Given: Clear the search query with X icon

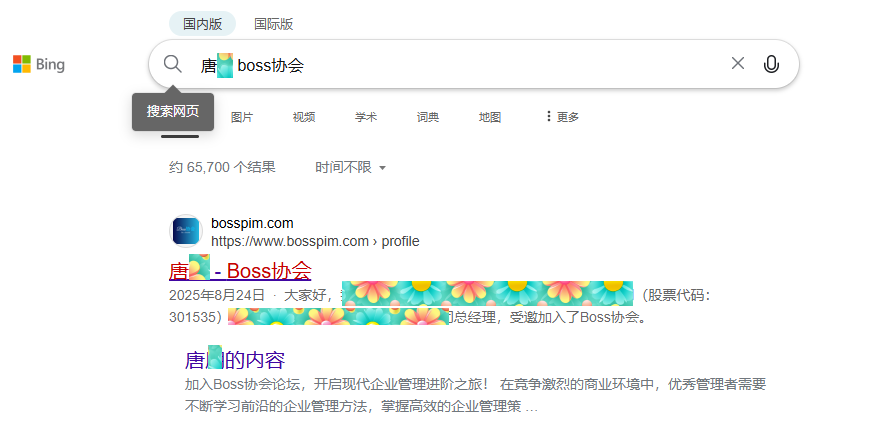Looking at the screenshot, I should [737, 63].
